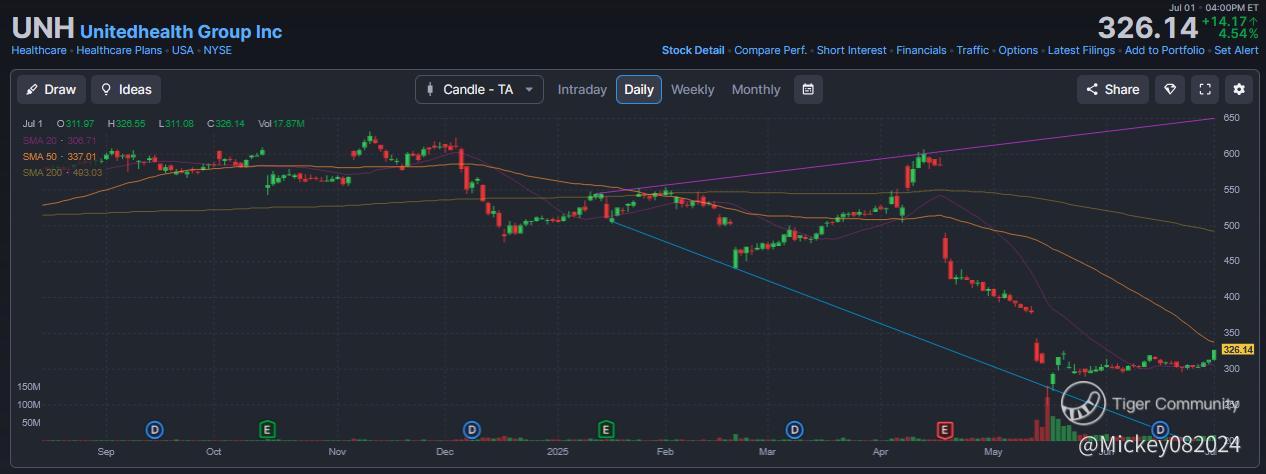
Task: Click the diamond premium icon
Action: (x=1170, y=89)
